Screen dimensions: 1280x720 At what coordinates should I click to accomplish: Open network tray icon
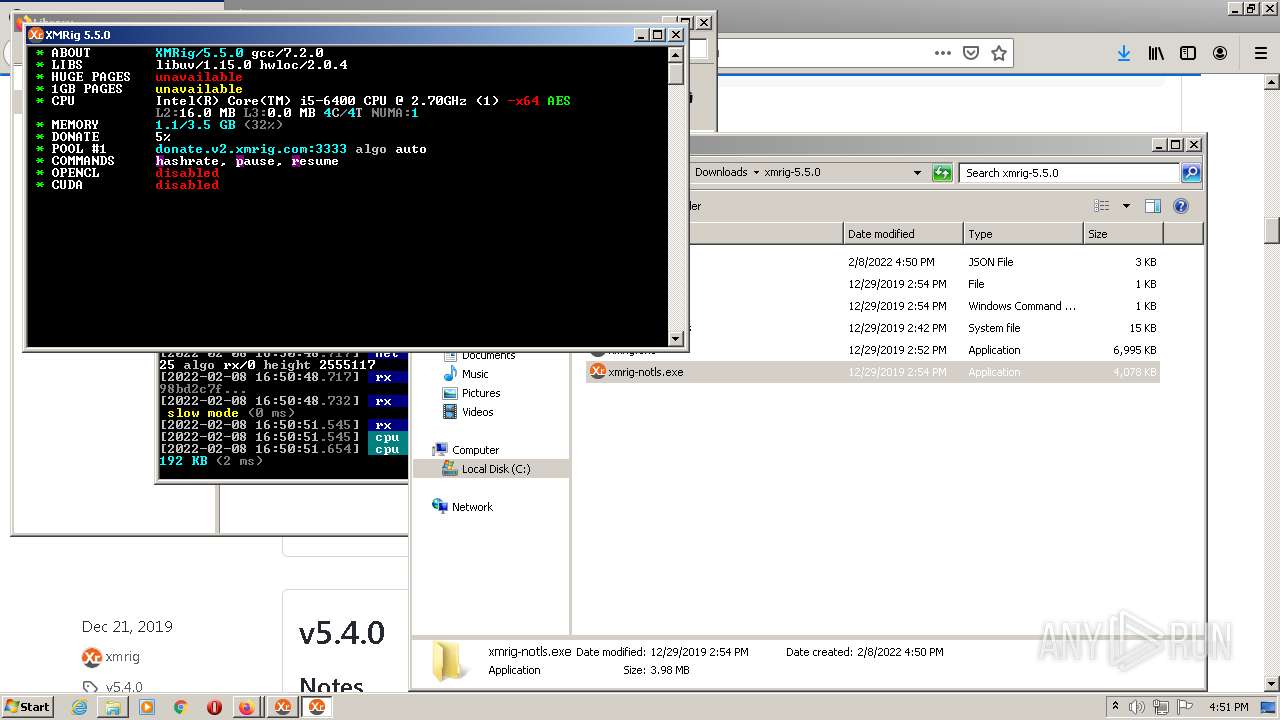(1163, 706)
